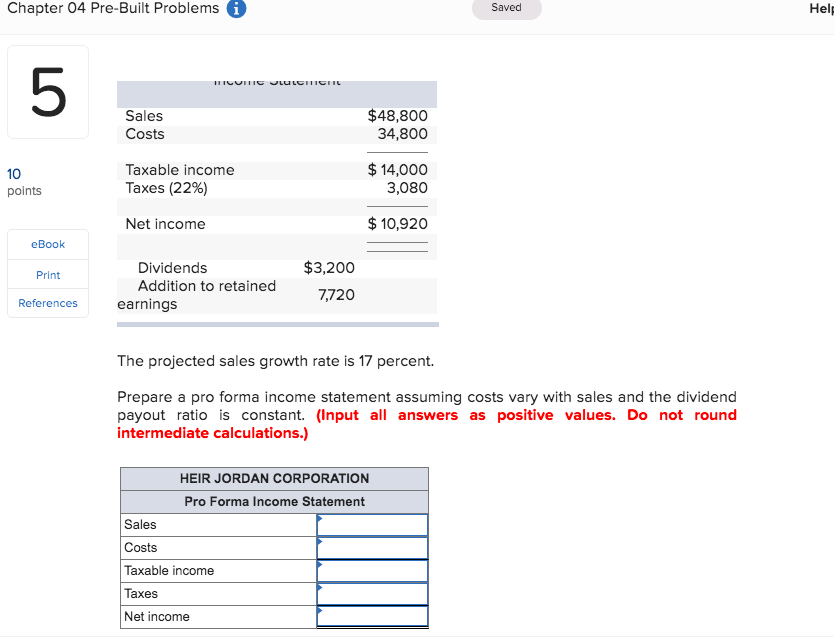Viewport: 834px width, 640px height.
Task: Click the hint marker beside Net income field
Action: [320, 611]
